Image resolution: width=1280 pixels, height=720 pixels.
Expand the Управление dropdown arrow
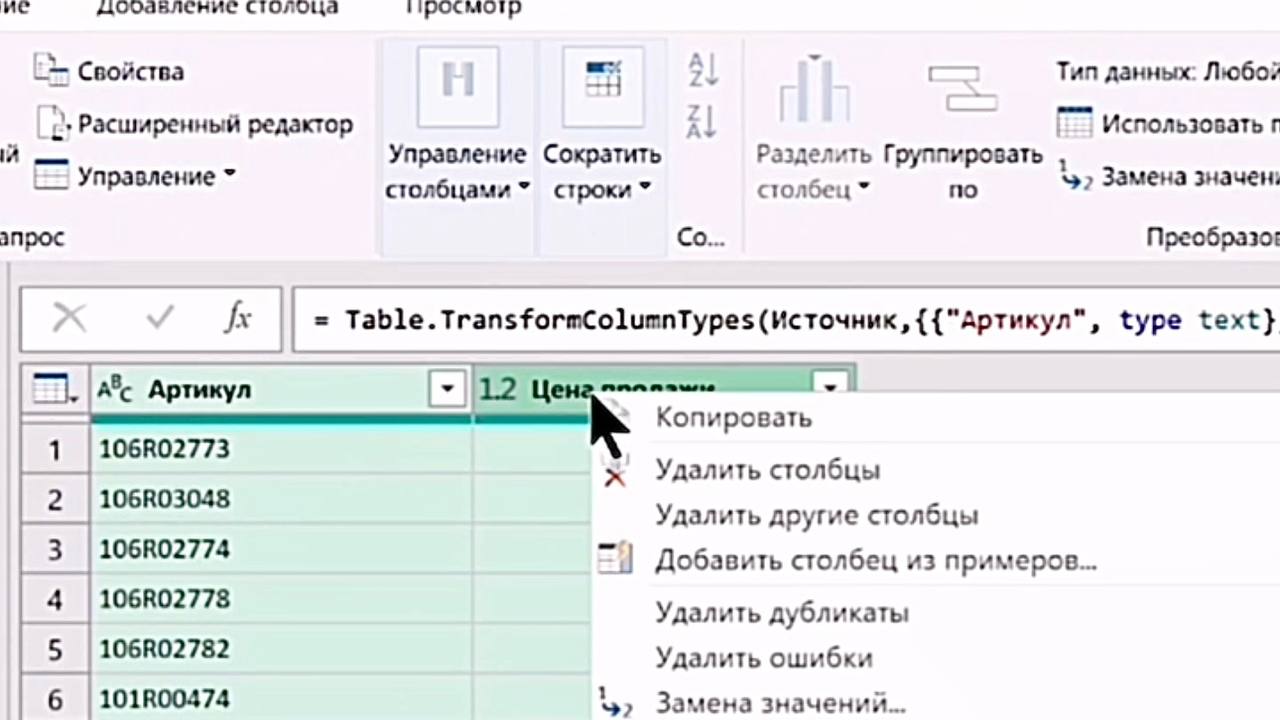coord(229,175)
